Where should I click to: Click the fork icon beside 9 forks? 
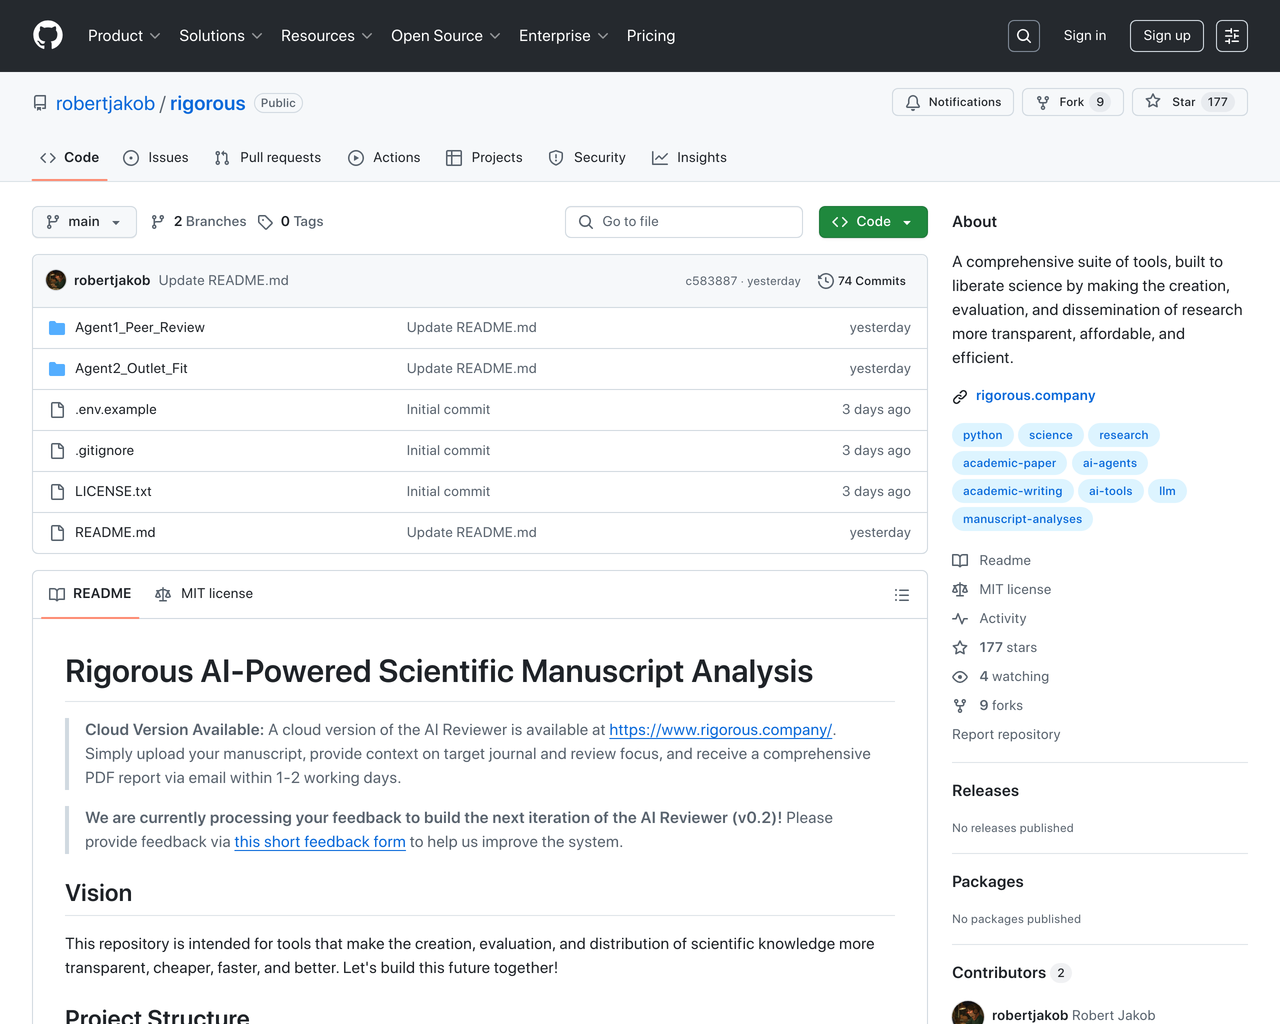(x=960, y=706)
